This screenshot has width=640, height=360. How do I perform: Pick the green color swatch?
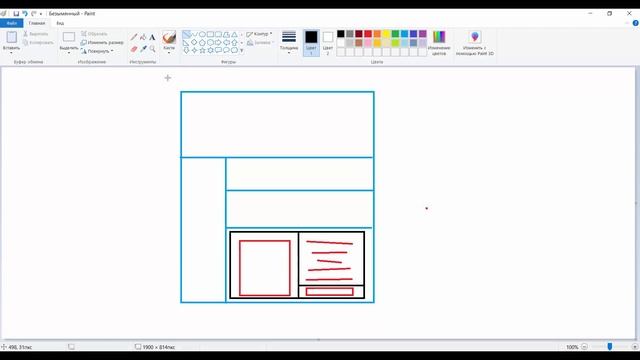point(395,34)
